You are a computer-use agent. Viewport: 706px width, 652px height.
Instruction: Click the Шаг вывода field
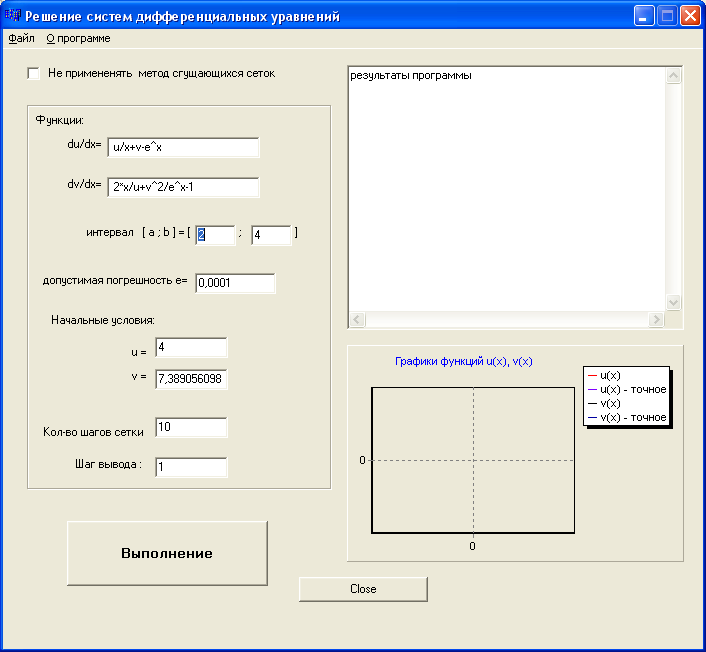191,467
